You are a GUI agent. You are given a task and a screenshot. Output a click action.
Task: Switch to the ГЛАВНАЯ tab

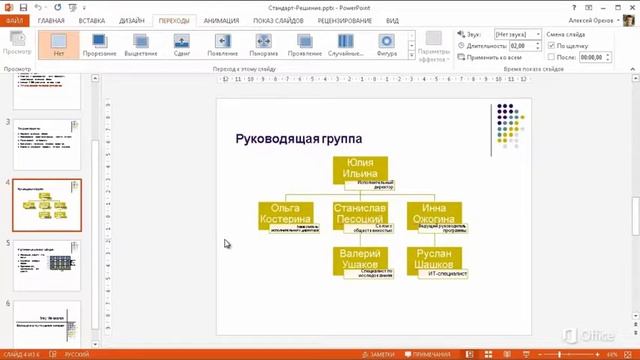click(x=51, y=20)
